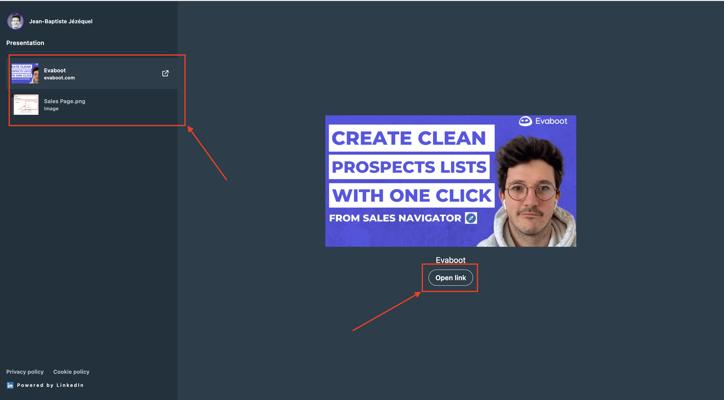Screen dimensions: 724x400
Task: Click the LinkedIn logo in the footer
Action: coord(10,385)
